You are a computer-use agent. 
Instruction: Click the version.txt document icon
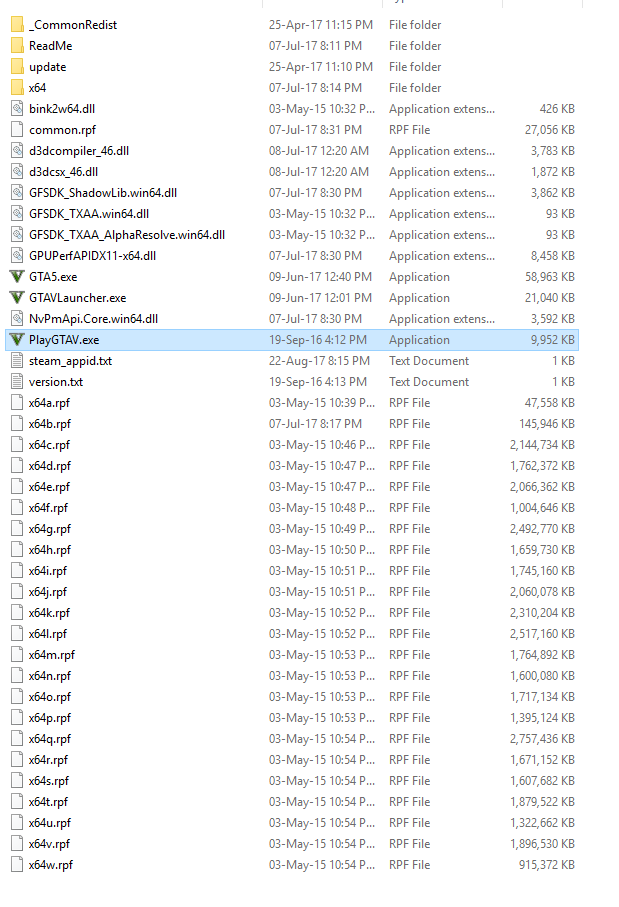tap(17, 382)
